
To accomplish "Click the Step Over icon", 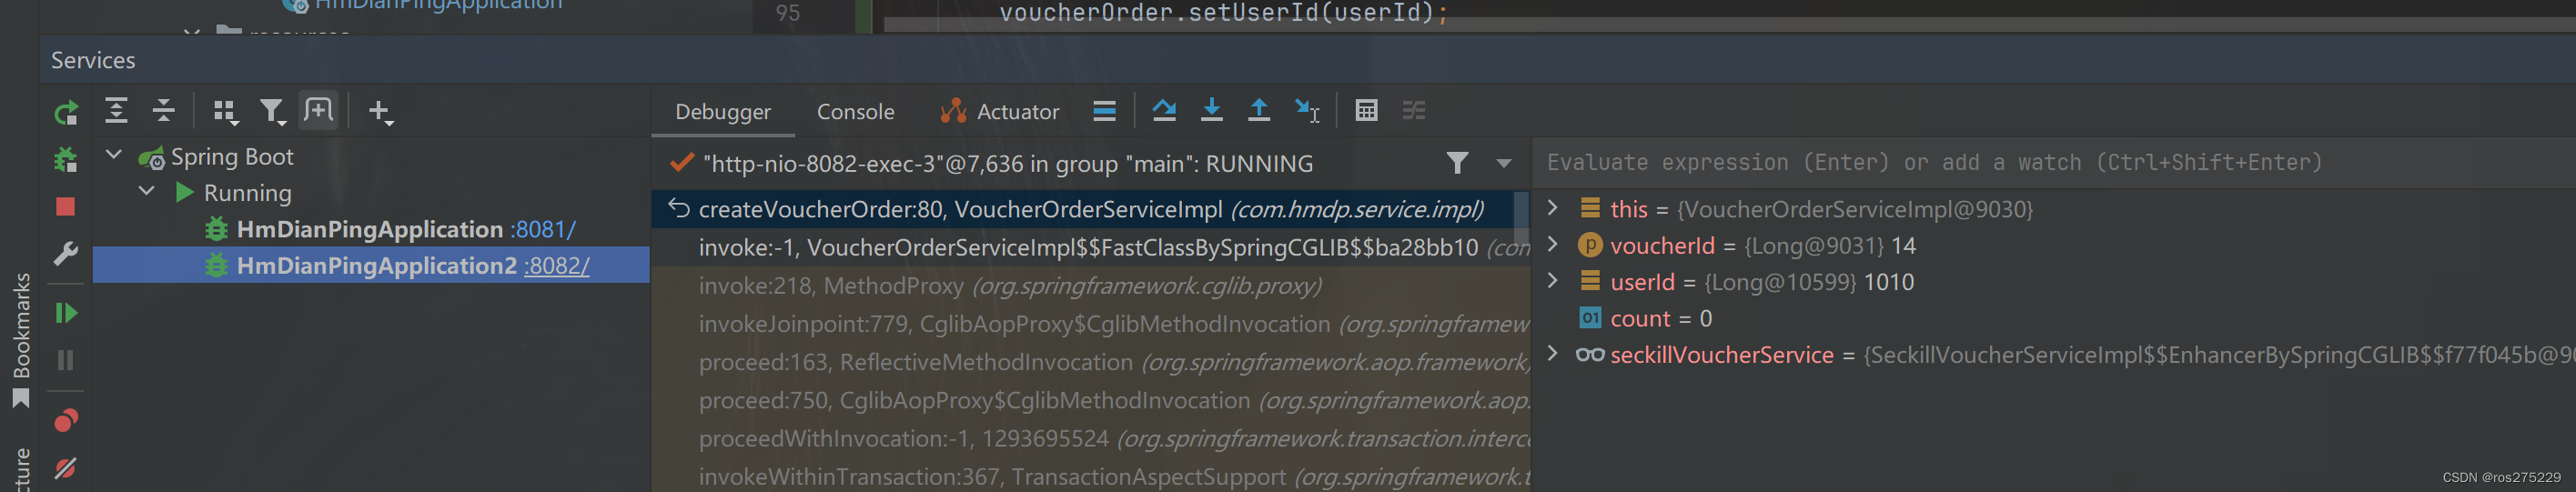I will click(1164, 110).
